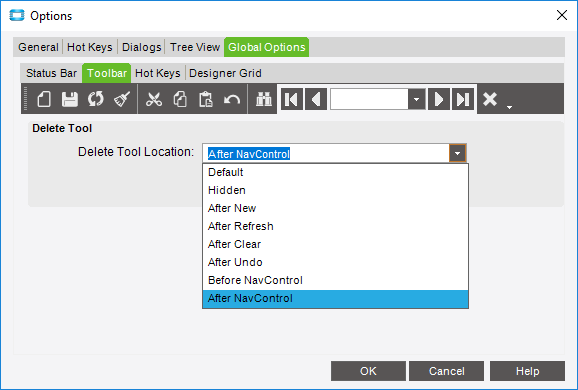The image size is (578, 390).
Task: Click the Undo arrow toolbar icon
Action: point(232,100)
